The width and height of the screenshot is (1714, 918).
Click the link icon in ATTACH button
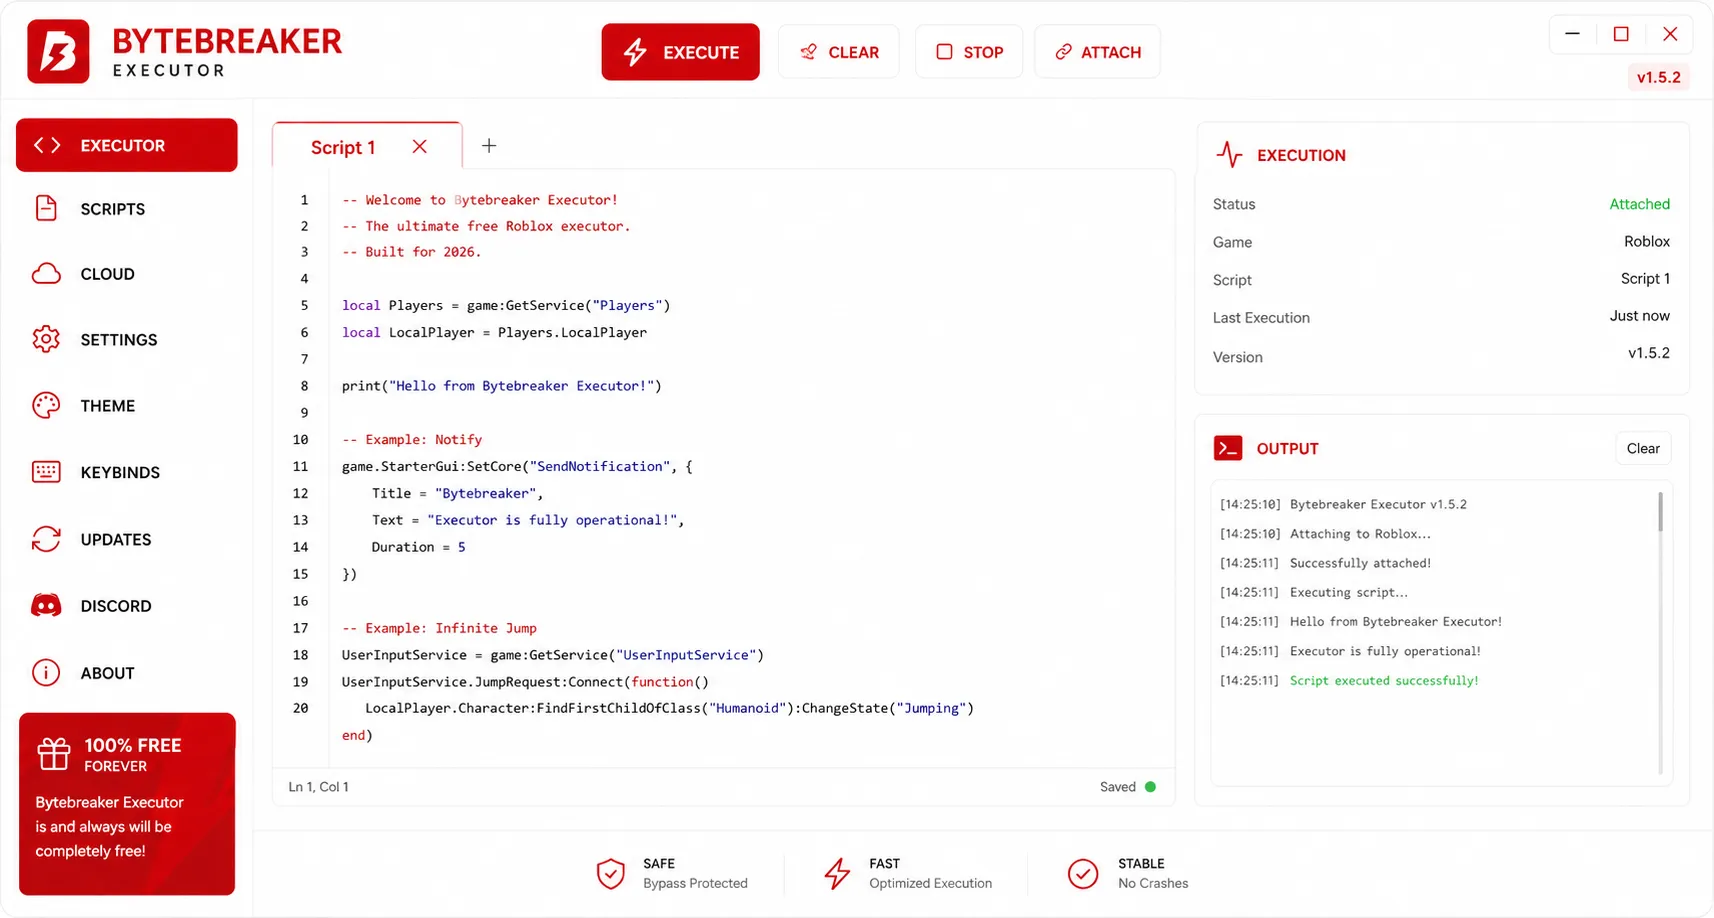coord(1063,52)
